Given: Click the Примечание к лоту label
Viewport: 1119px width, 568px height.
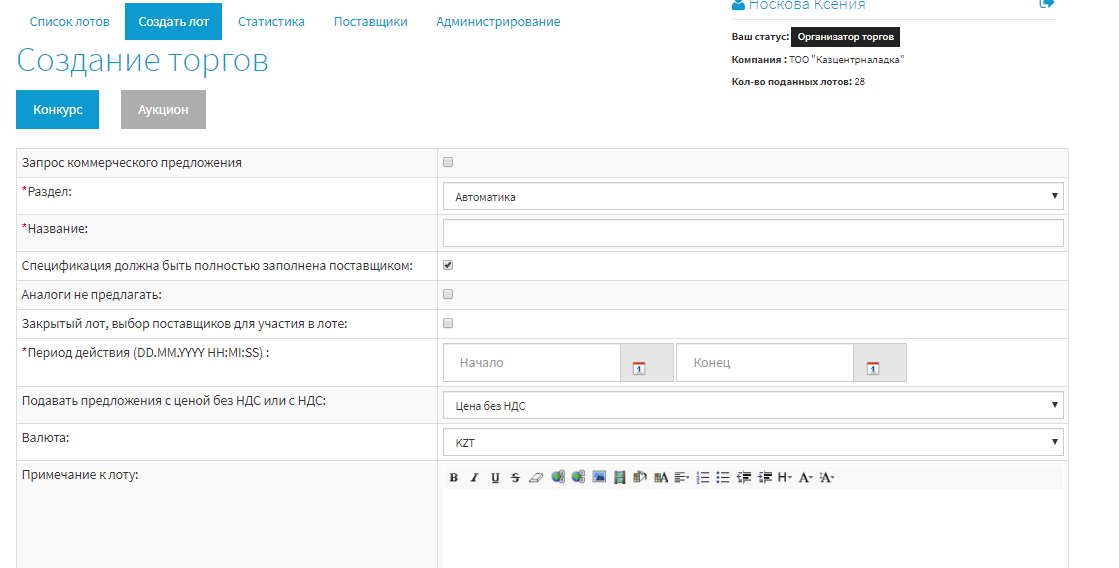Looking at the screenshot, I should [80, 475].
